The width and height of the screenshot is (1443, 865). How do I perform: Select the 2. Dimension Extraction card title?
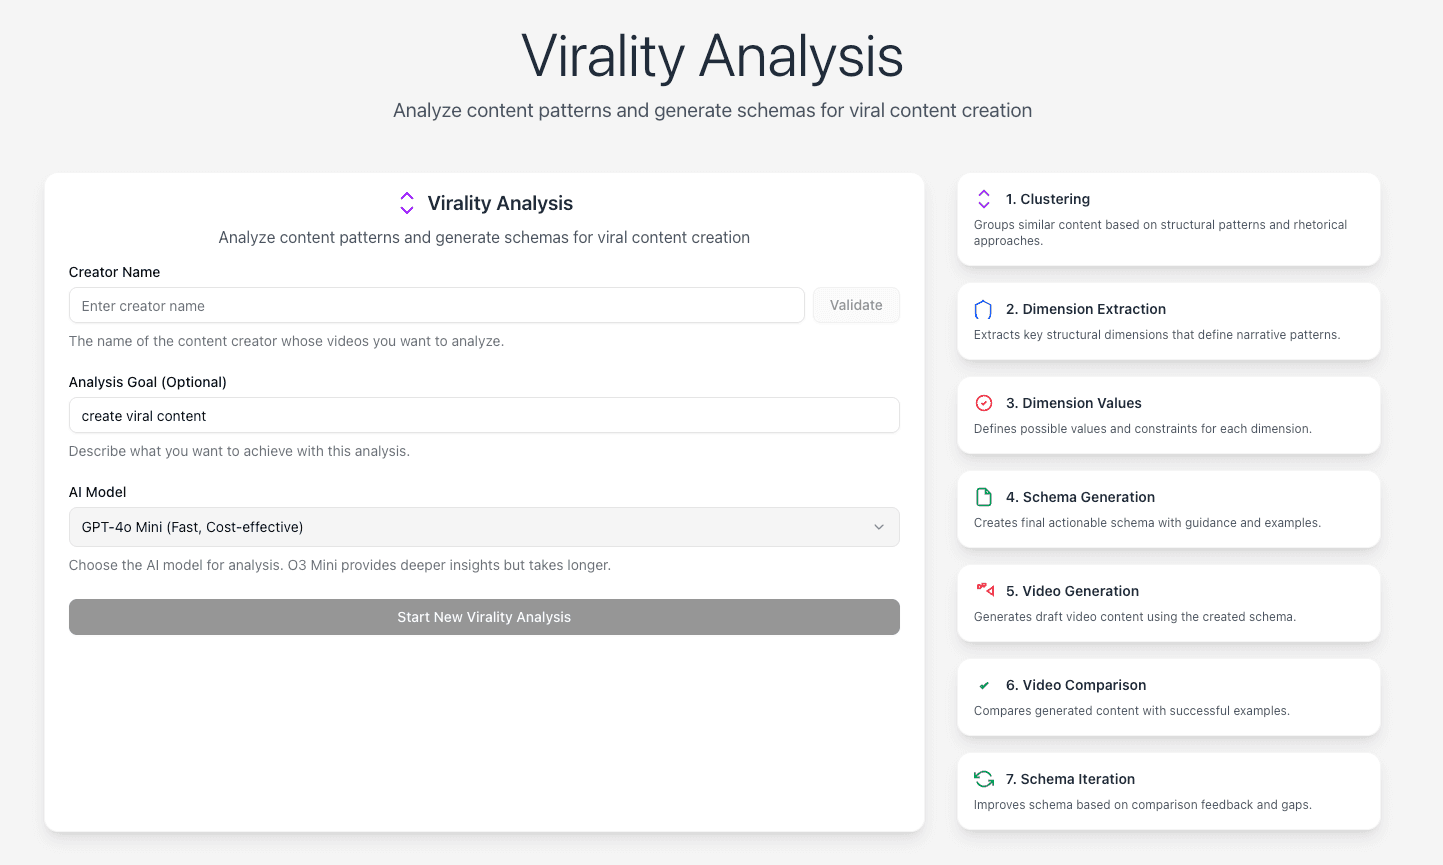(x=1086, y=309)
